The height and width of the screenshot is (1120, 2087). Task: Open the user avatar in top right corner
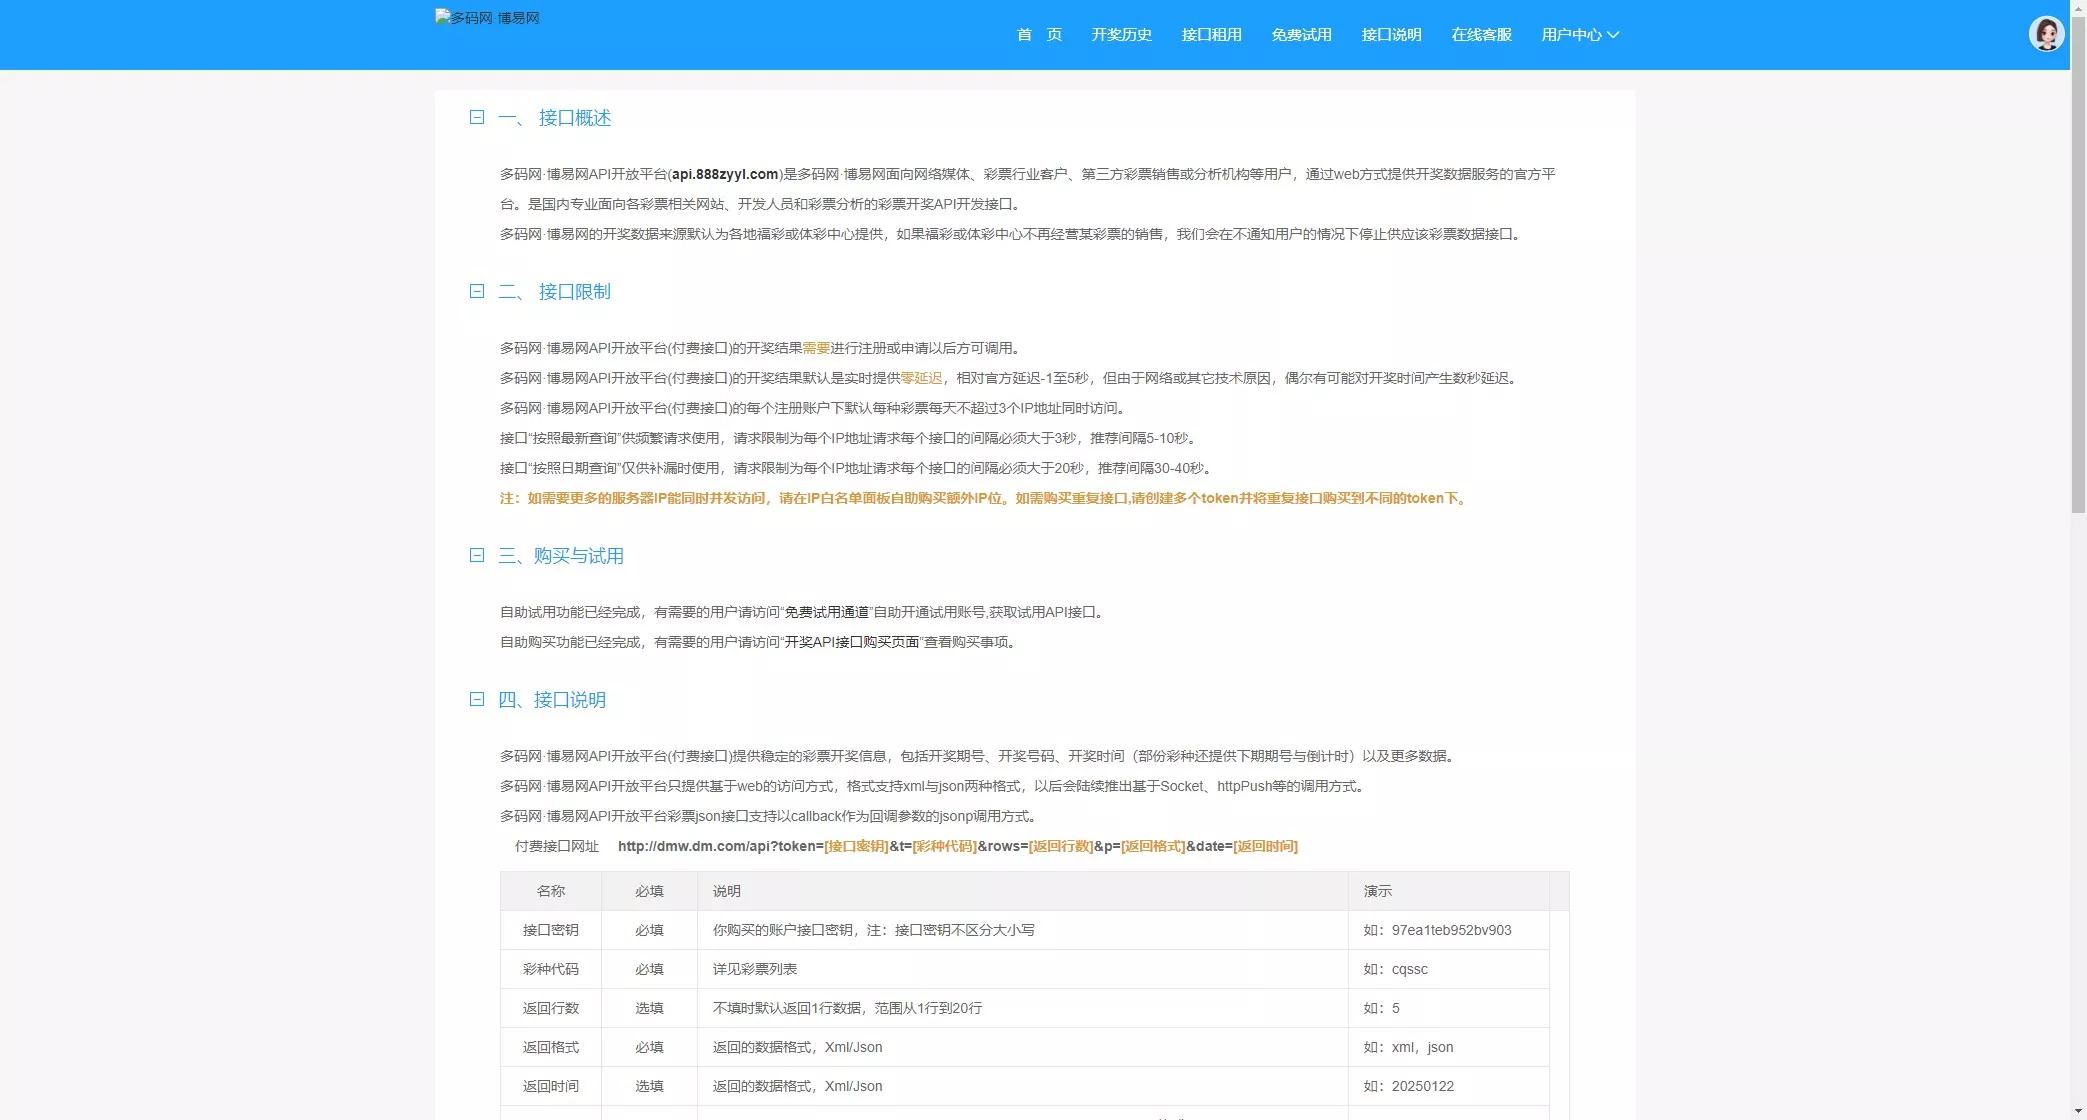(x=2047, y=34)
